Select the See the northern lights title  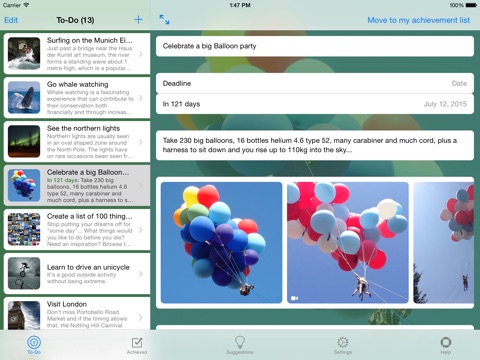tap(83, 128)
